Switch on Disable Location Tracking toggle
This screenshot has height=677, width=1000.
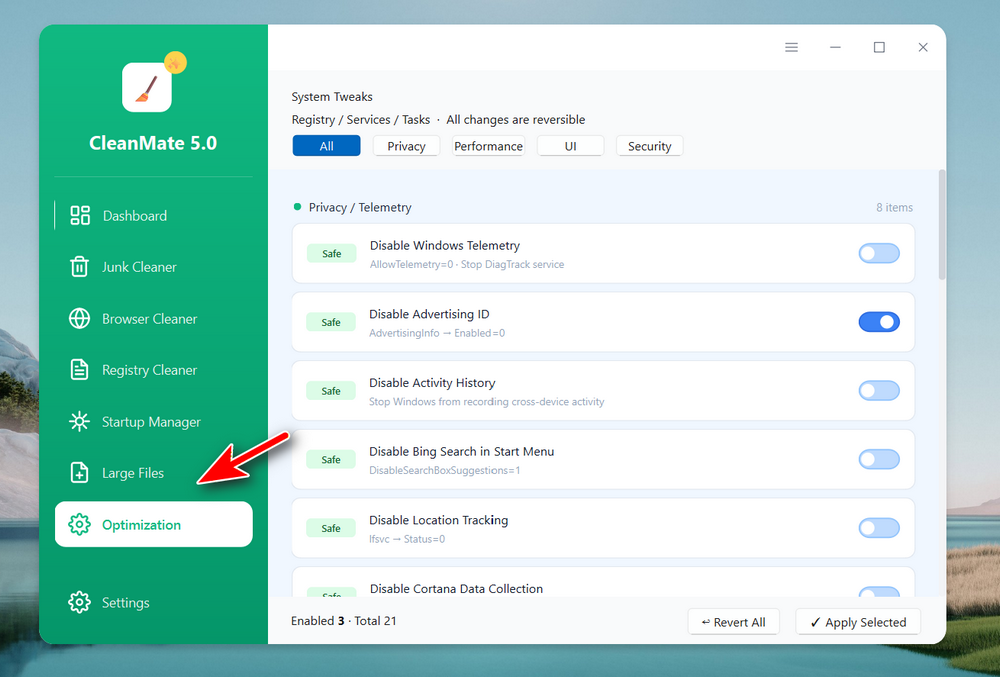click(878, 528)
